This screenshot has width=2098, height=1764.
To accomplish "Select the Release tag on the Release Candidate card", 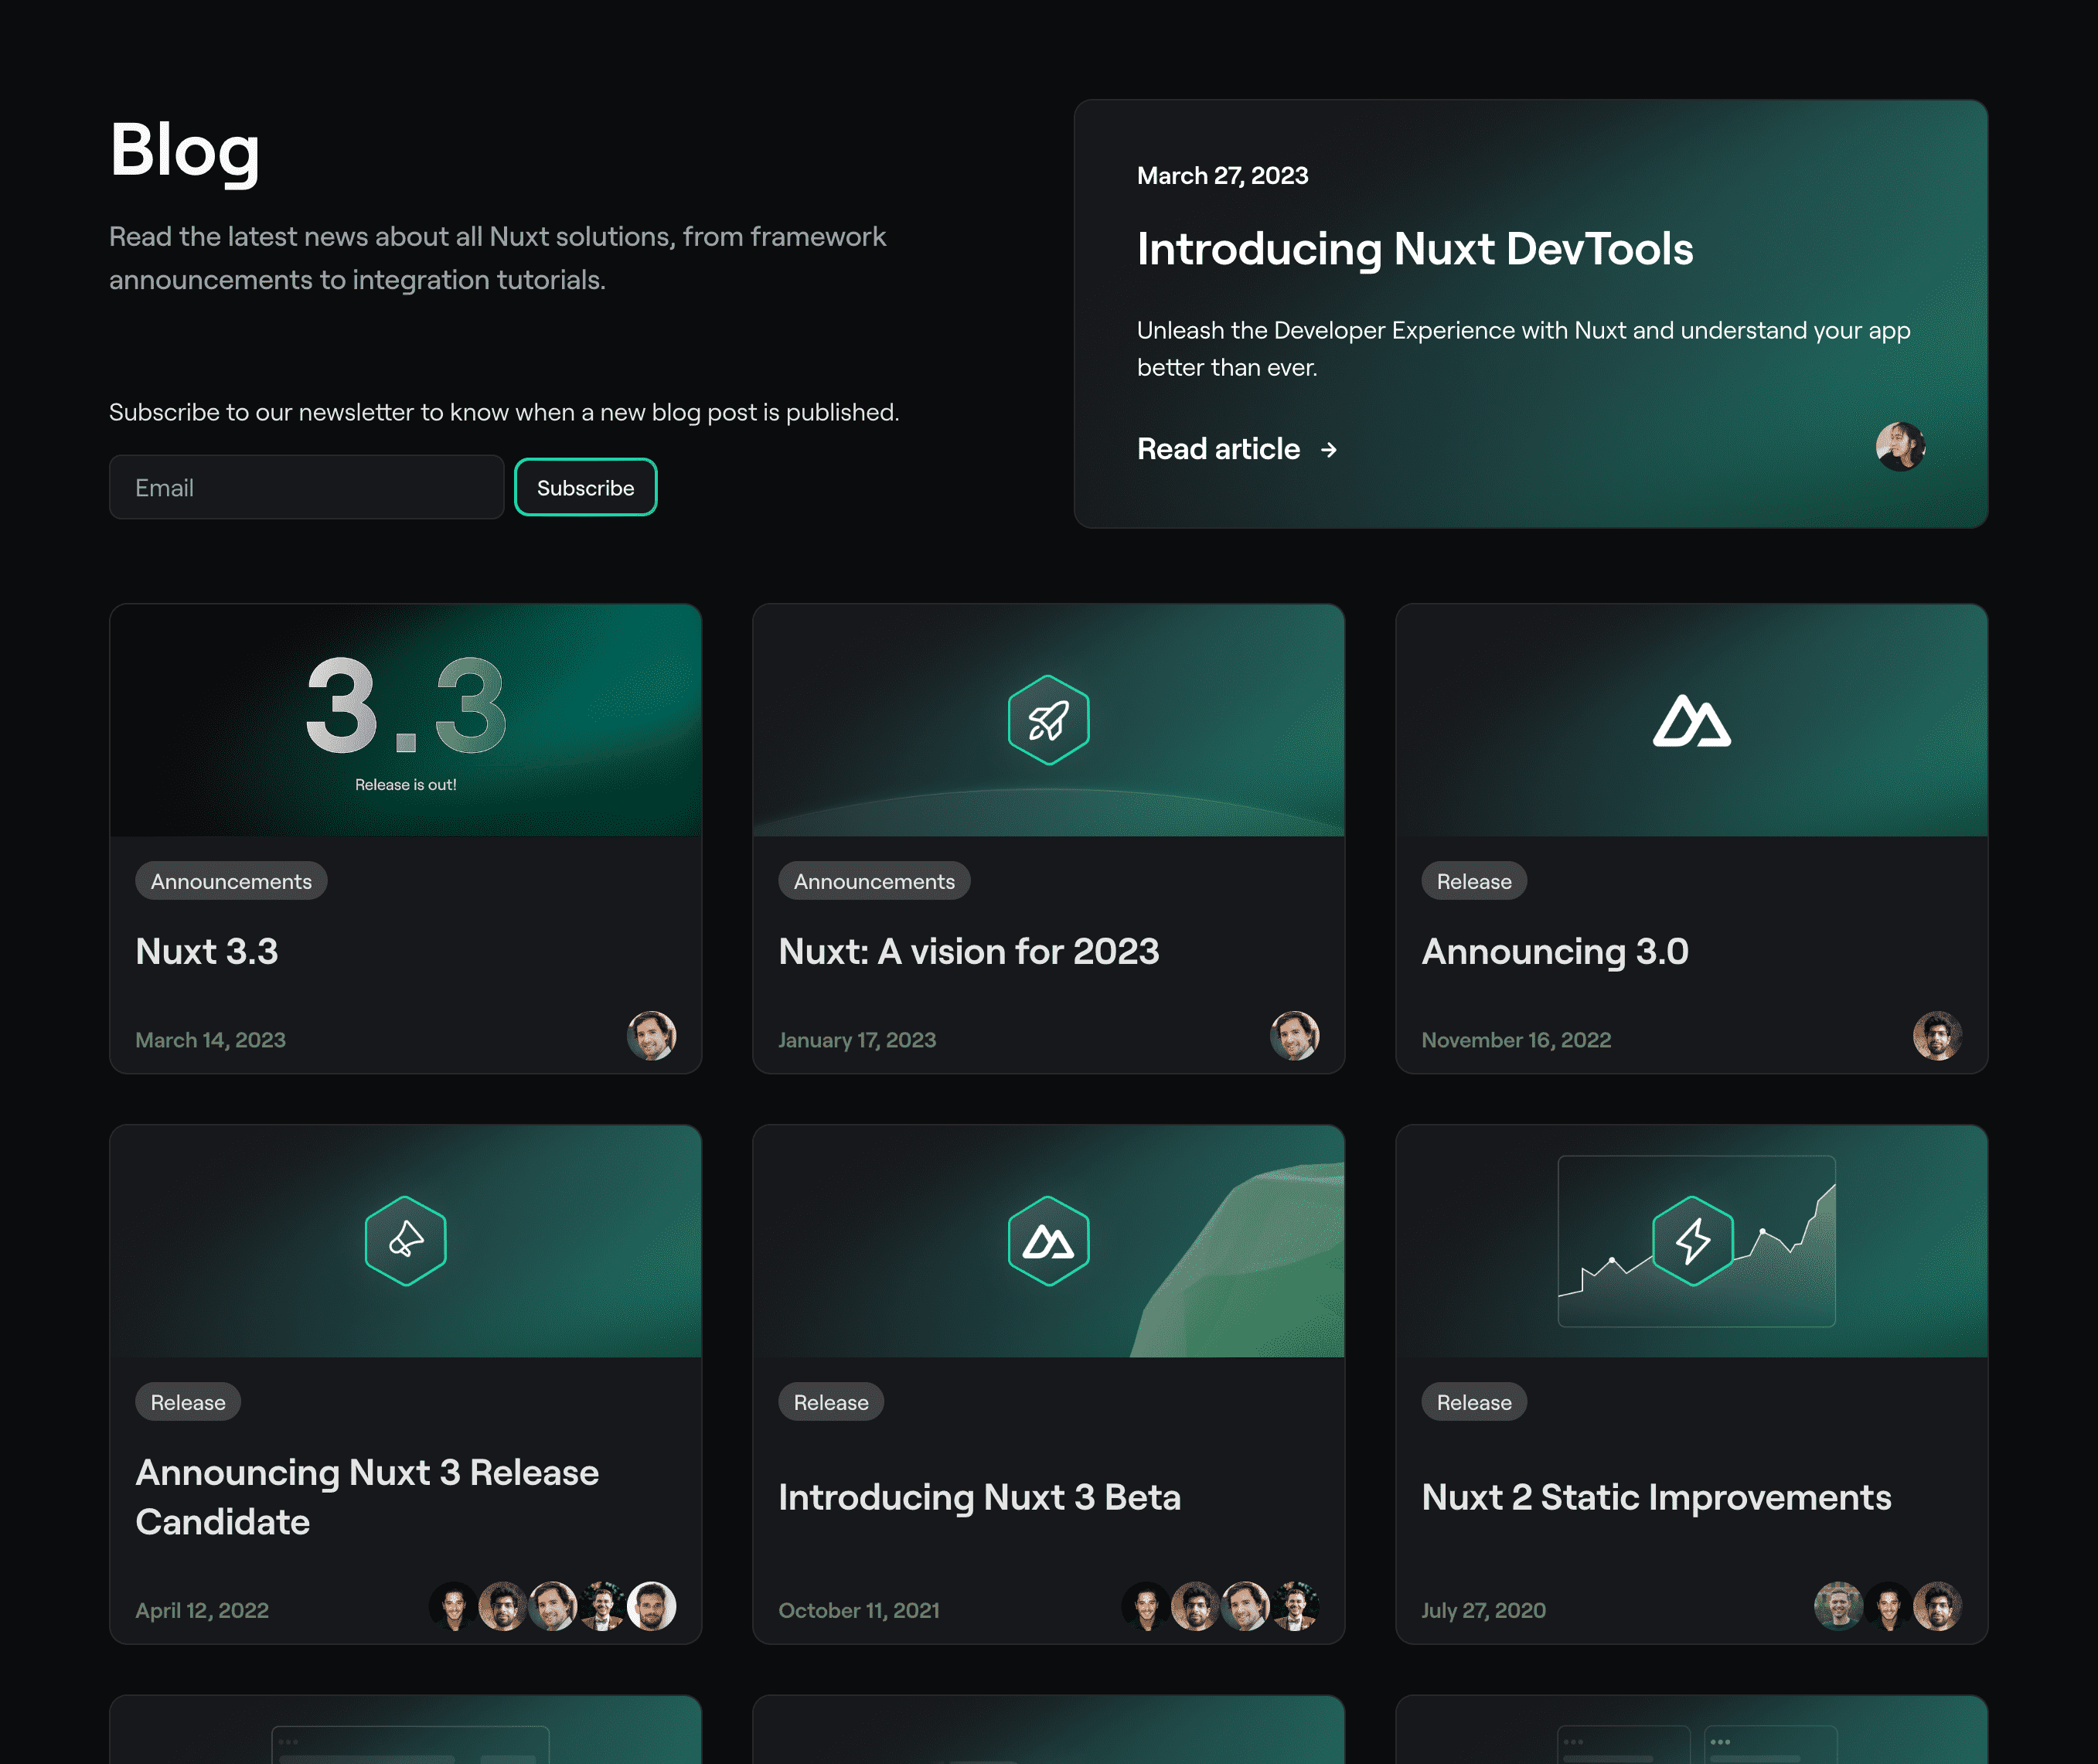I will click(188, 1402).
